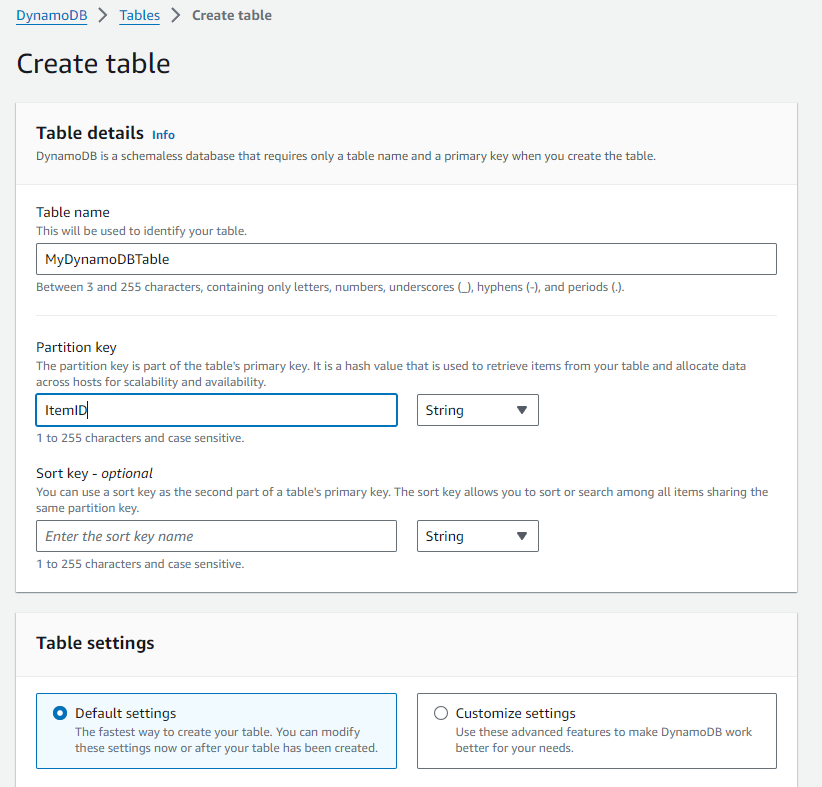This screenshot has height=787, width=822.
Task: Click the Create table page title
Action: (93, 63)
